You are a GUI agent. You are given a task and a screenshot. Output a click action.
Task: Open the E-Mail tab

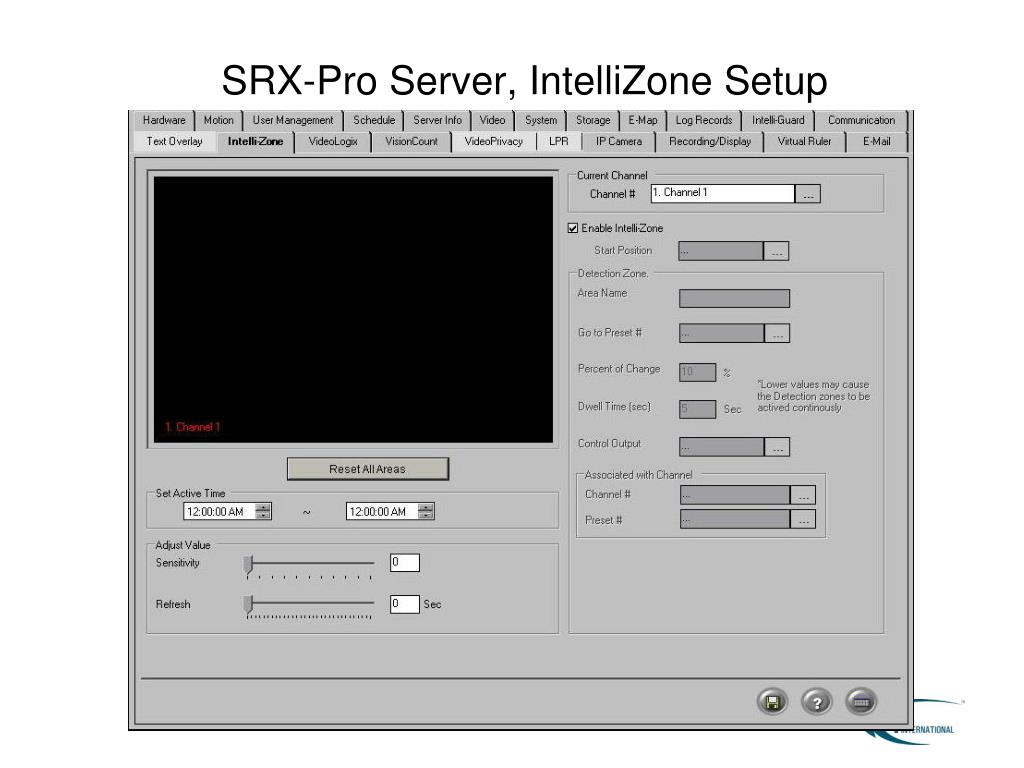click(x=876, y=141)
